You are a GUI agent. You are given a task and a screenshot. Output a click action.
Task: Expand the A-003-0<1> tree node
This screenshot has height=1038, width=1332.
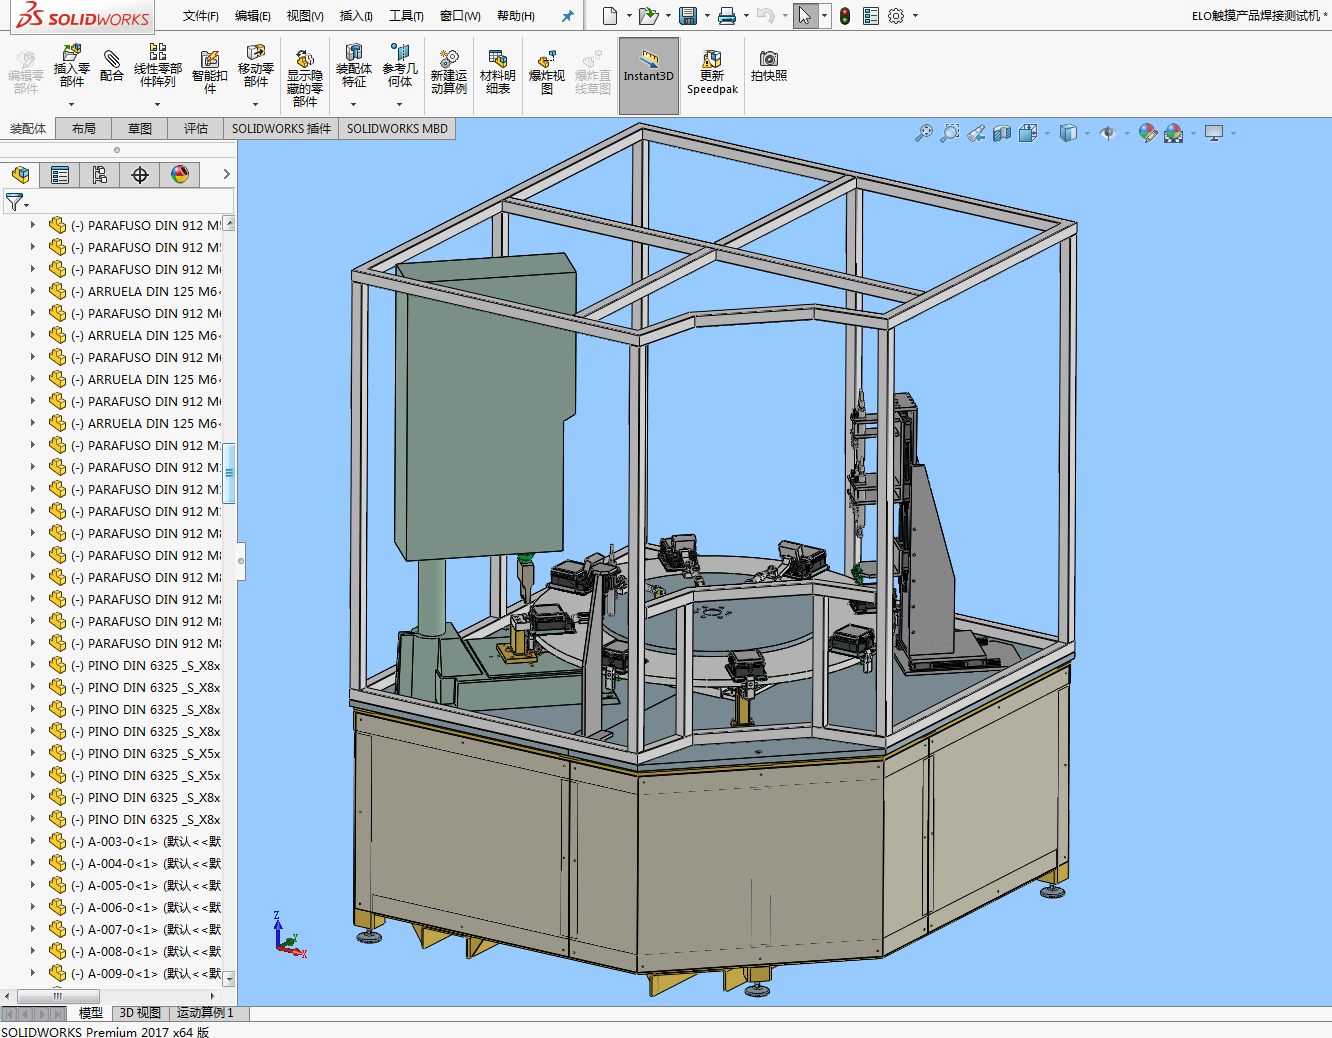33,841
